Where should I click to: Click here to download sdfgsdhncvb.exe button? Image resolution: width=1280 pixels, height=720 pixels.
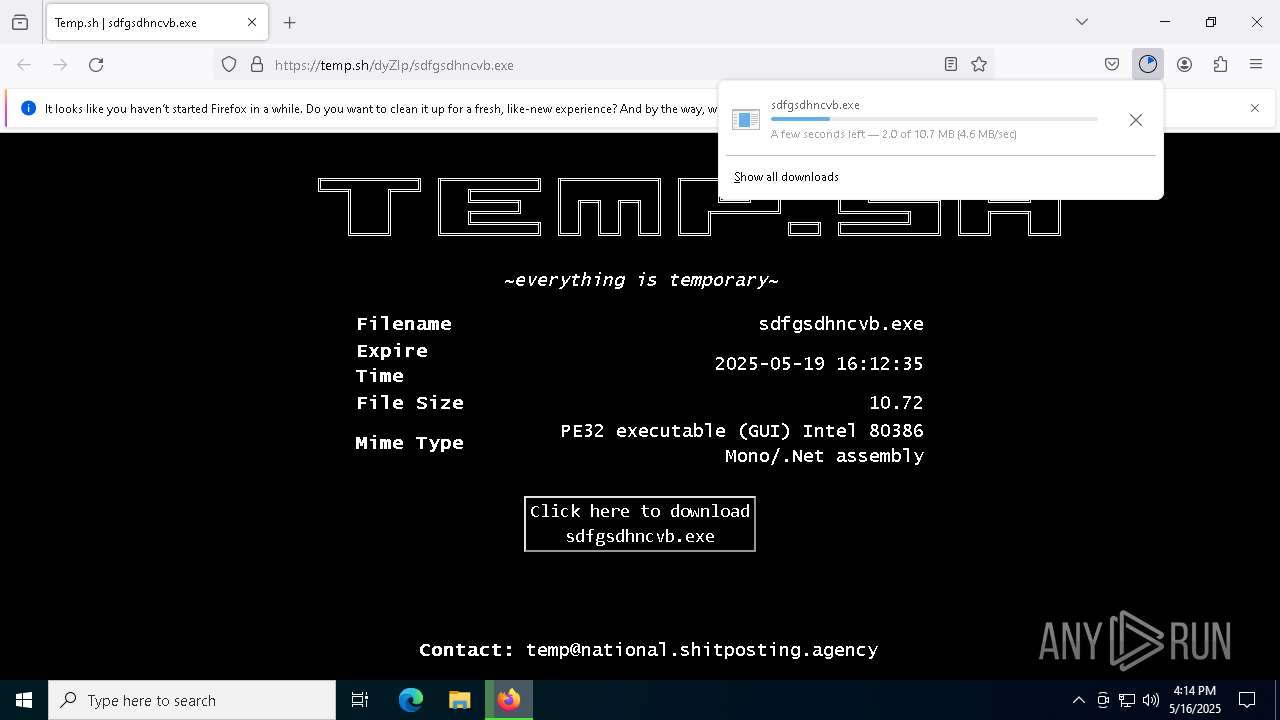640,524
